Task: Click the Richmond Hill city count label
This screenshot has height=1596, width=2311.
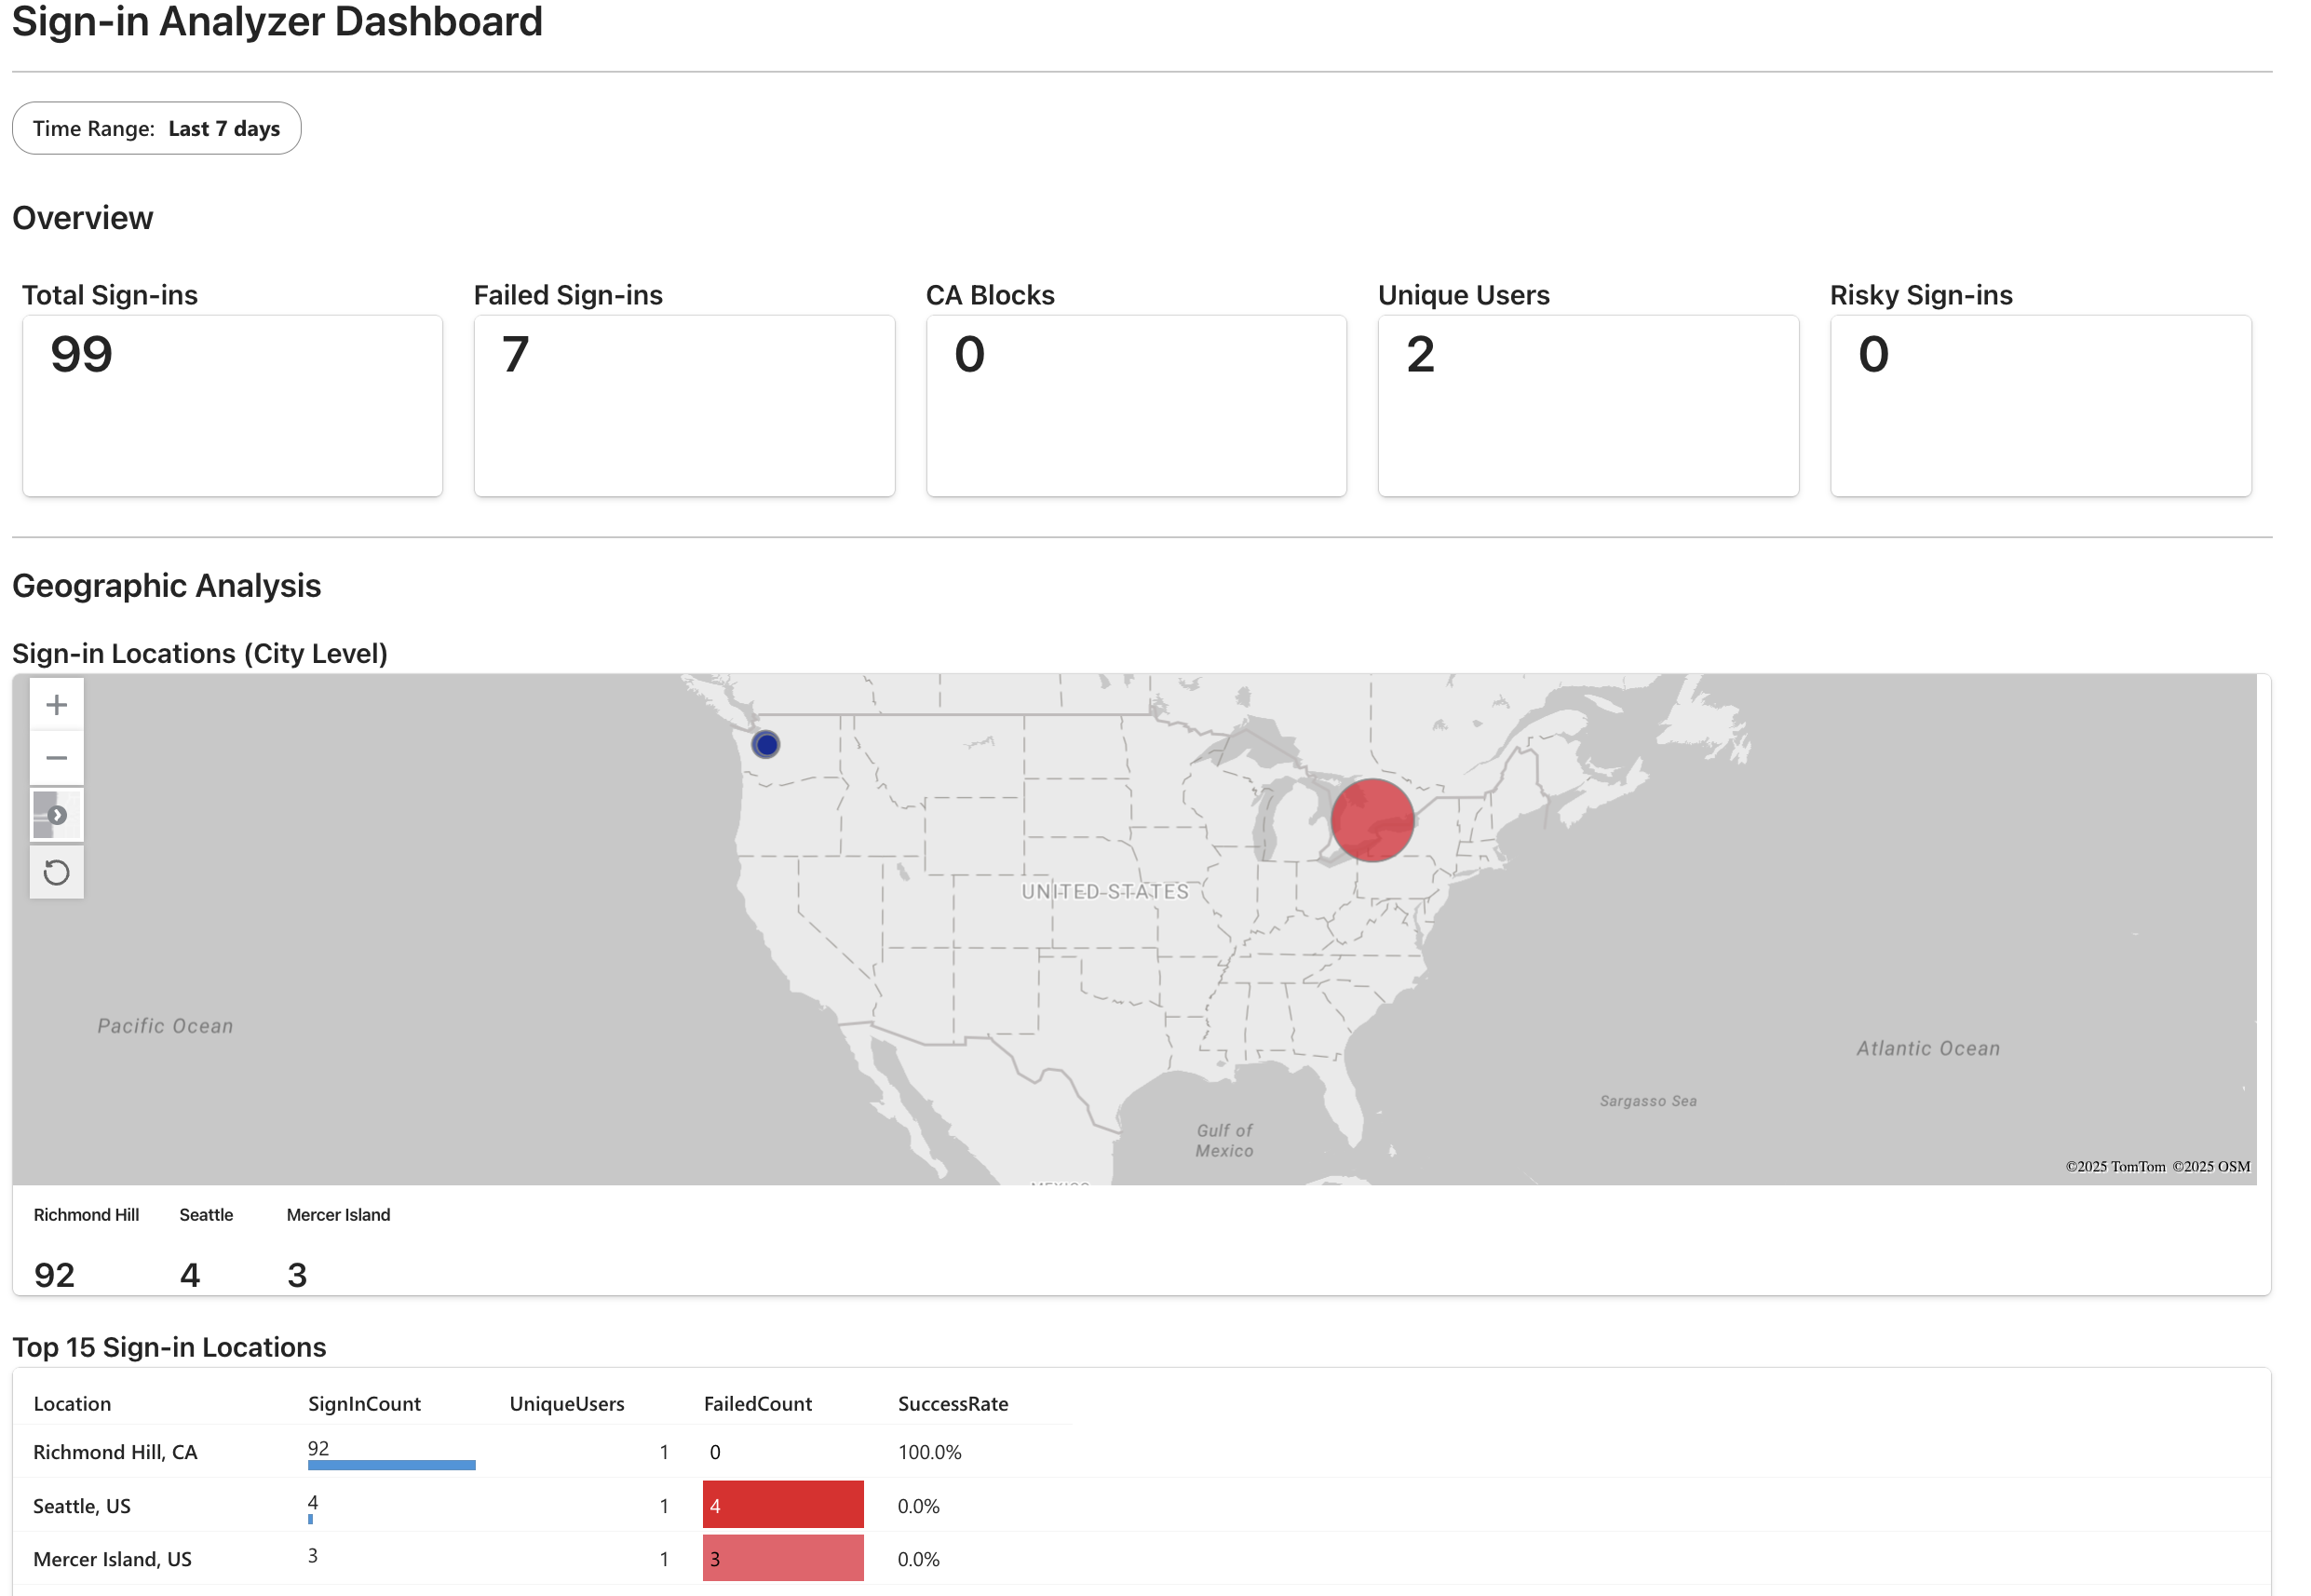Action: click(x=55, y=1274)
